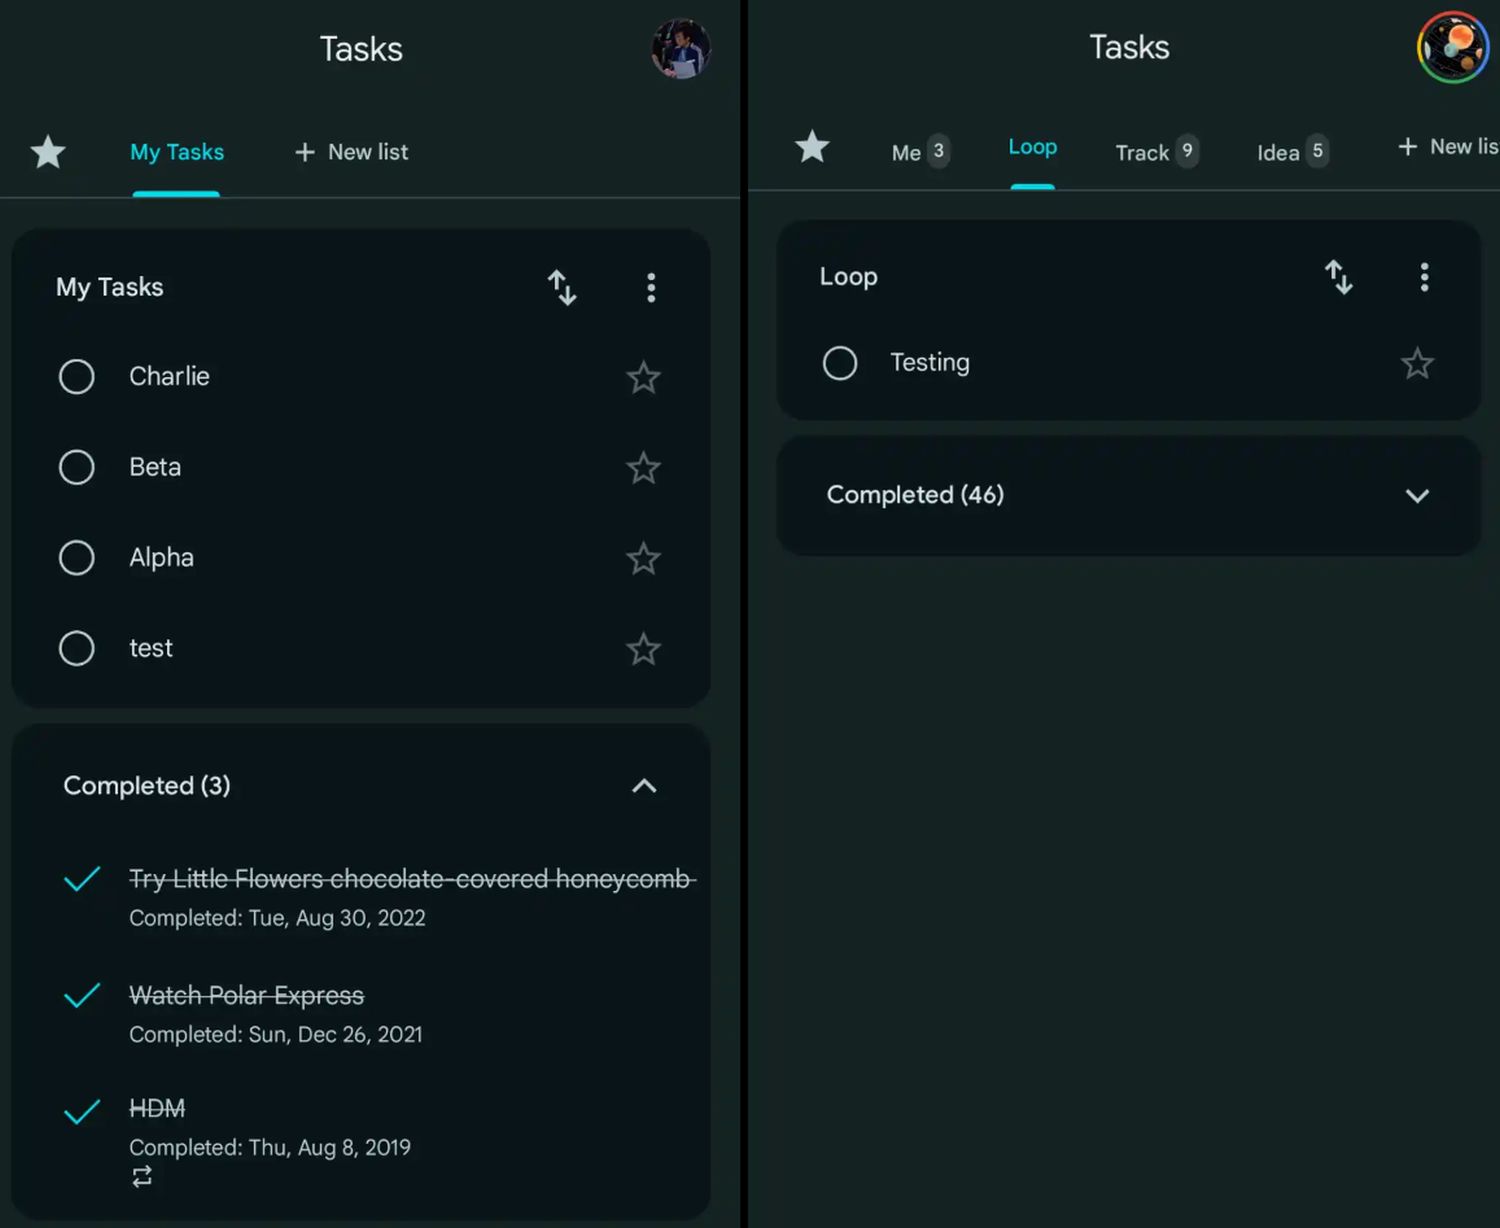Open three-dot menu for My Tasks list
The width and height of the screenshot is (1500, 1228).
[651, 288]
